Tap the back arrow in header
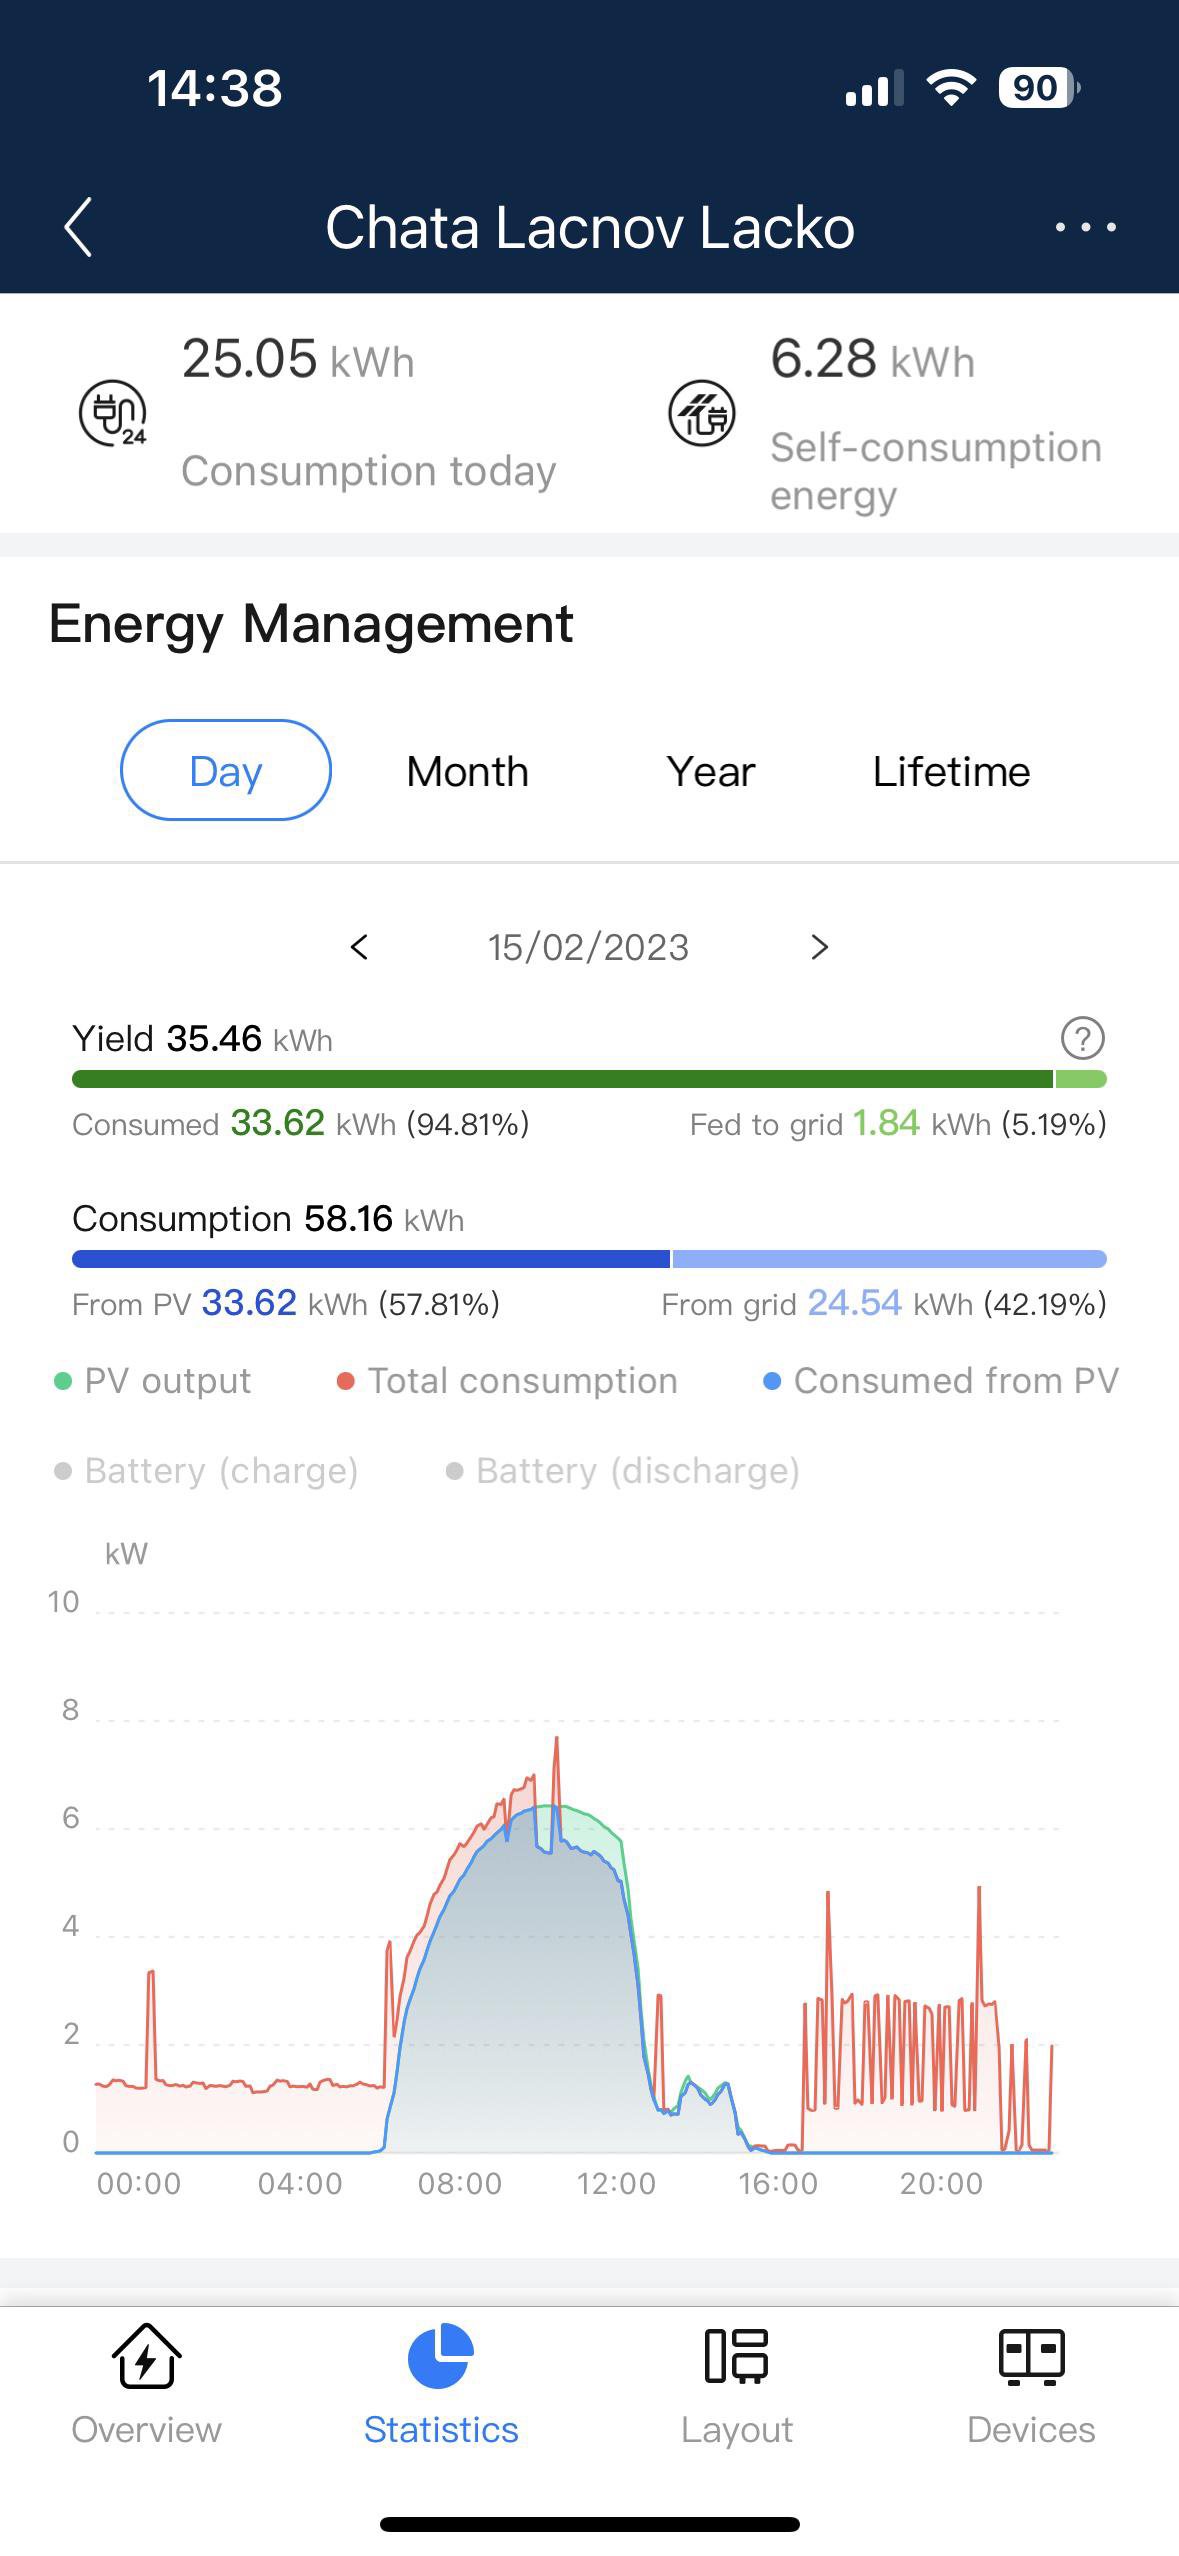This screenshot has width=1179, height=2556. (x=79, y=227)
